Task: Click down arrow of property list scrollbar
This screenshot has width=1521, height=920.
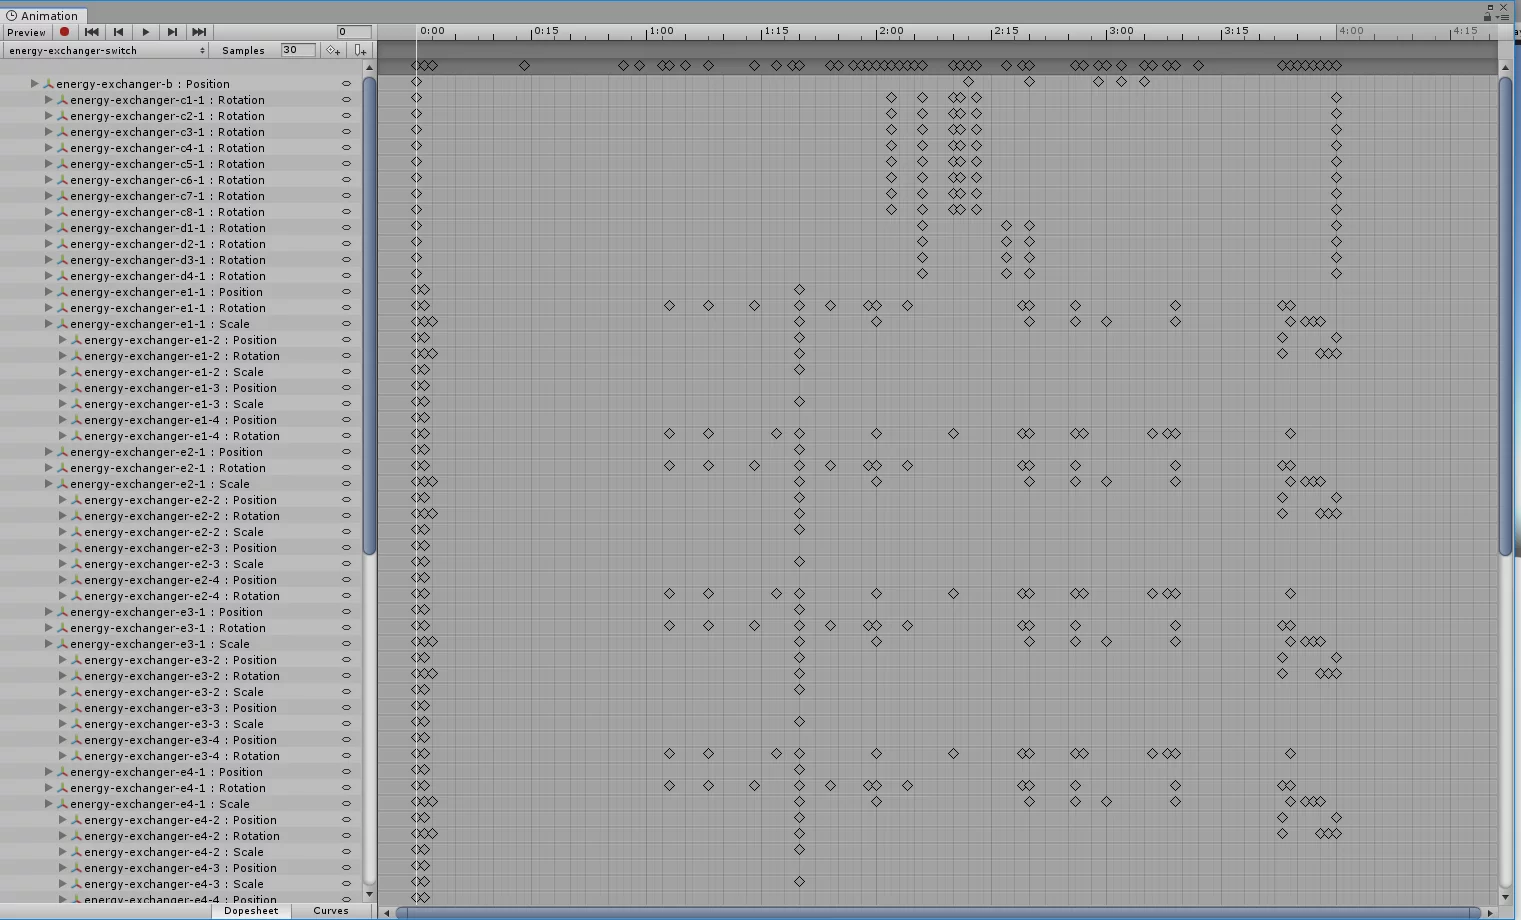Action: 369,895
